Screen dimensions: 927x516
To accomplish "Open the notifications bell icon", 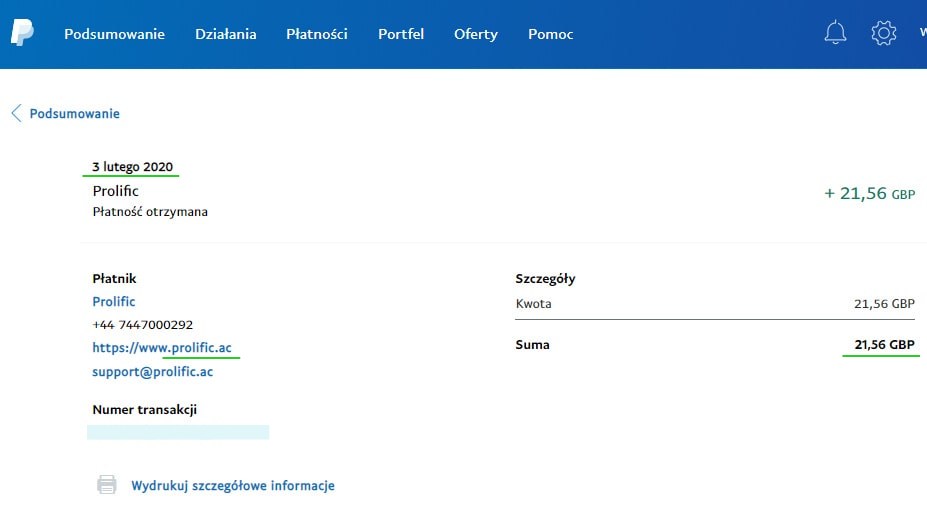I will [x=835, y=32].
